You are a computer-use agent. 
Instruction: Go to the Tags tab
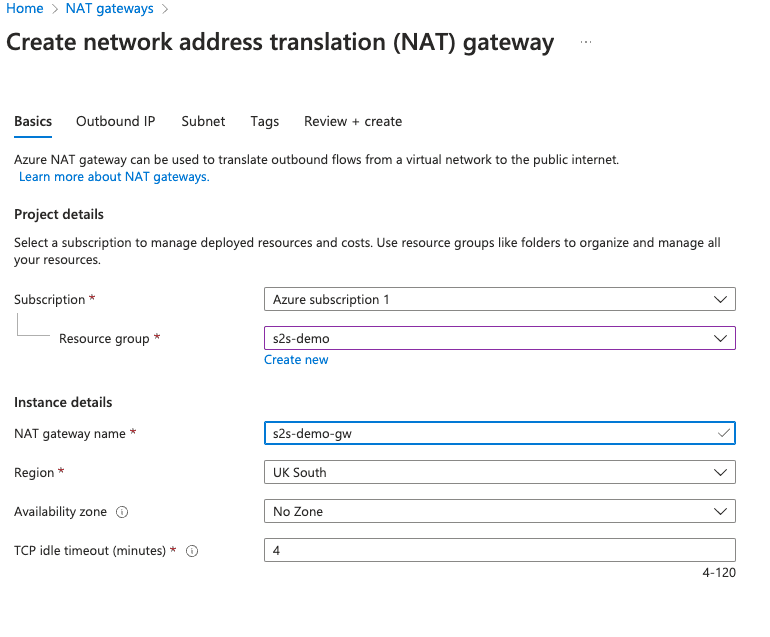[x=265, y=121]
